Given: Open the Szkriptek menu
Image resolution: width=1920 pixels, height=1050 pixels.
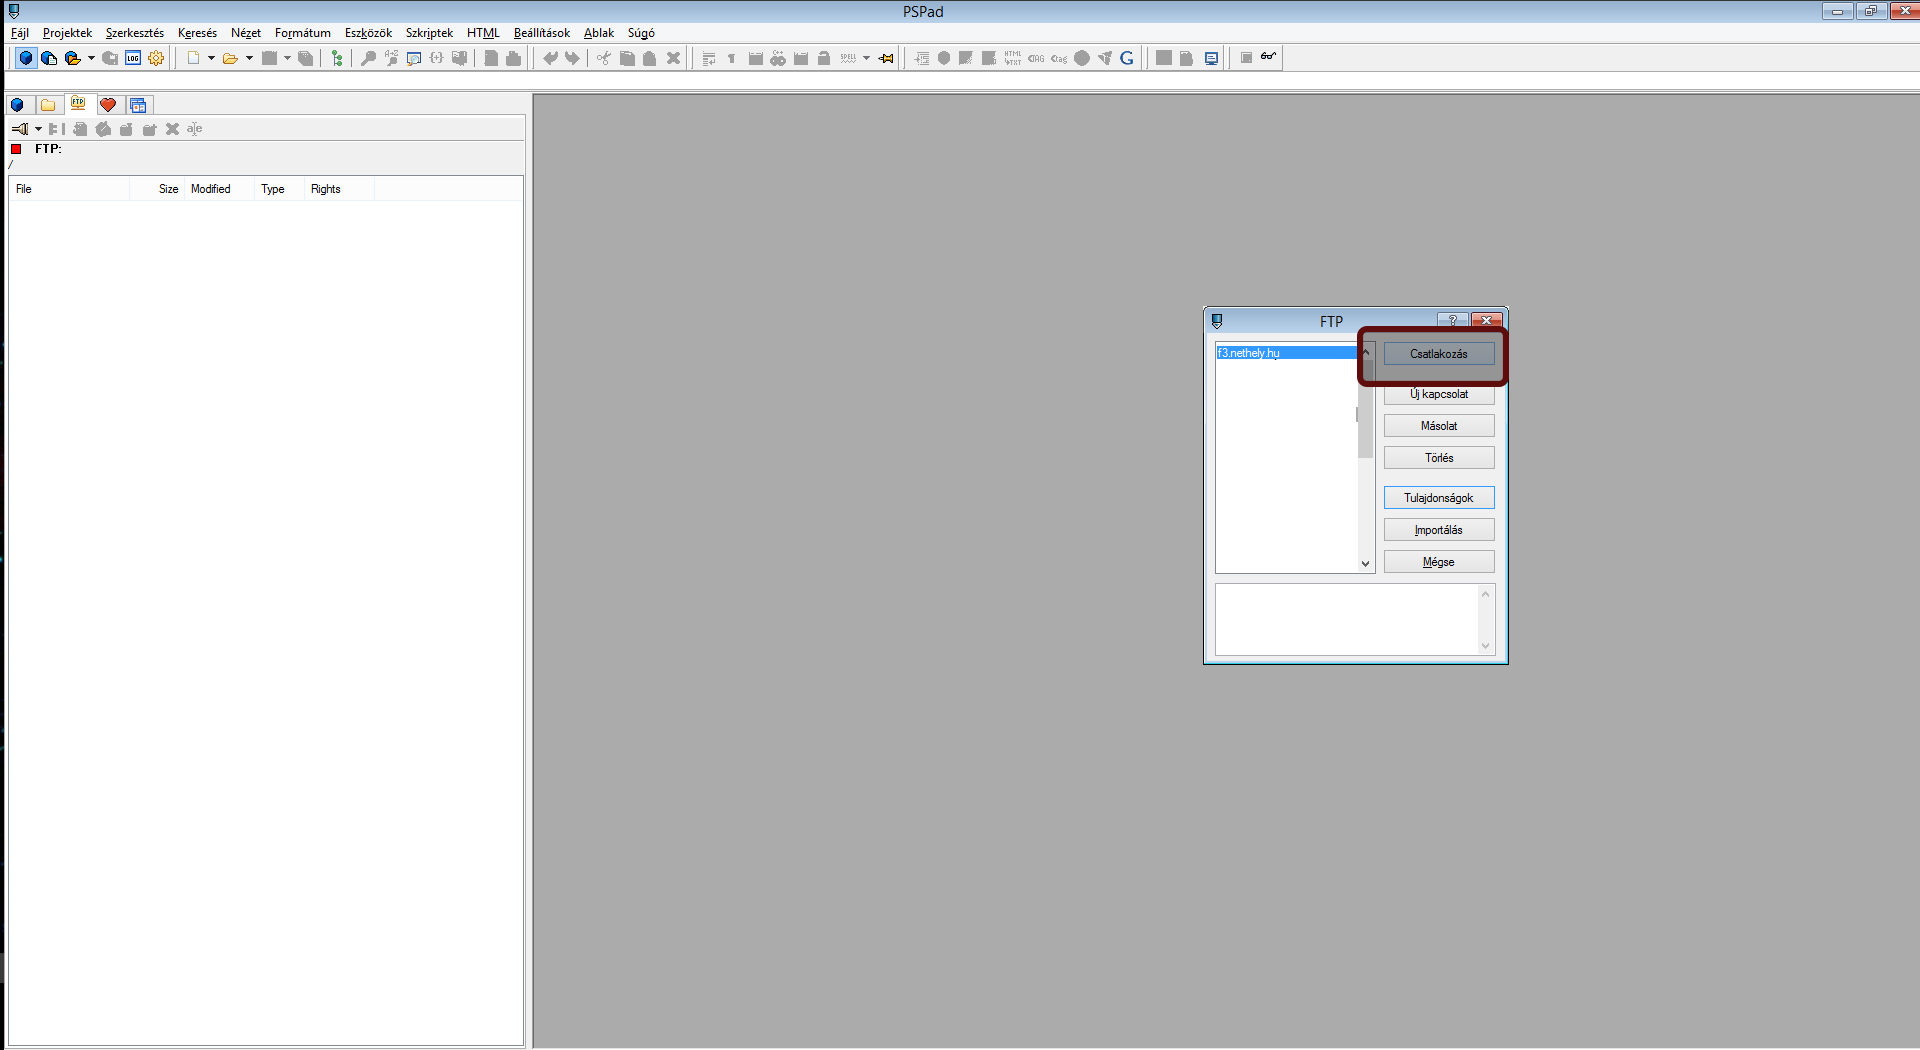Looking at the screenshot, I should click(x=429, y=33).
